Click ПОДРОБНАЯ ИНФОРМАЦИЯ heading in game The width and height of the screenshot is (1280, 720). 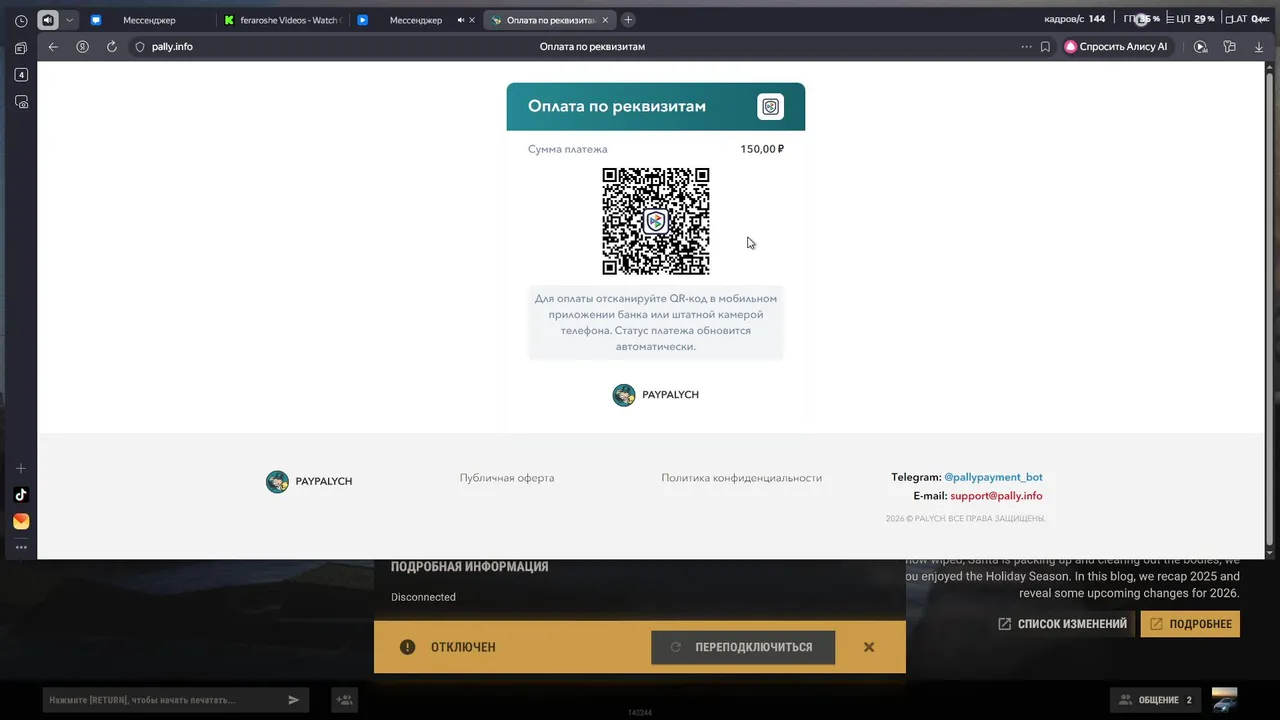(469, 567)
